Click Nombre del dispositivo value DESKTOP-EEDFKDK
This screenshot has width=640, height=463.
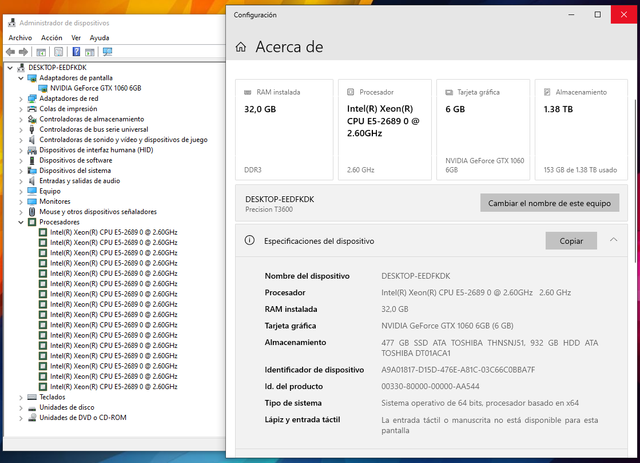pos(416,276)
